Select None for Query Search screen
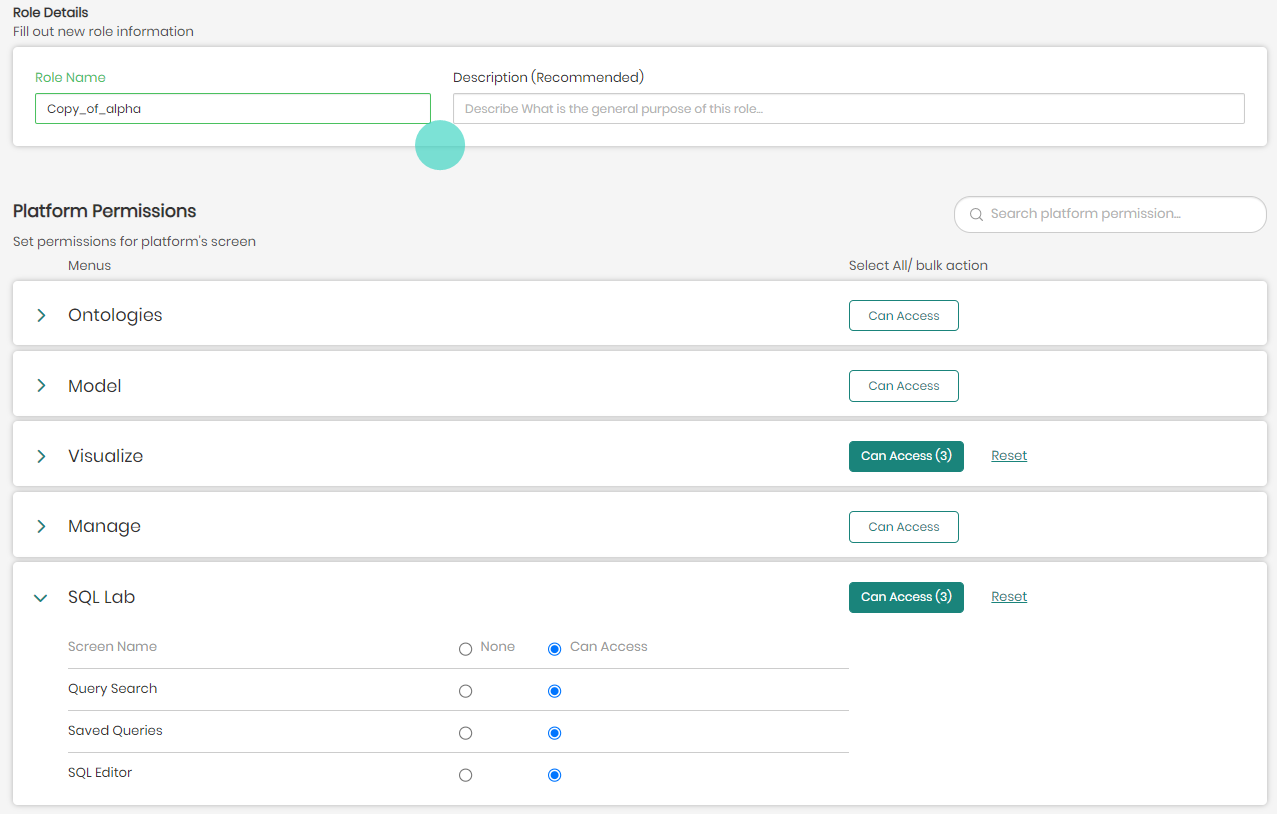 click(x=465, y=690)
